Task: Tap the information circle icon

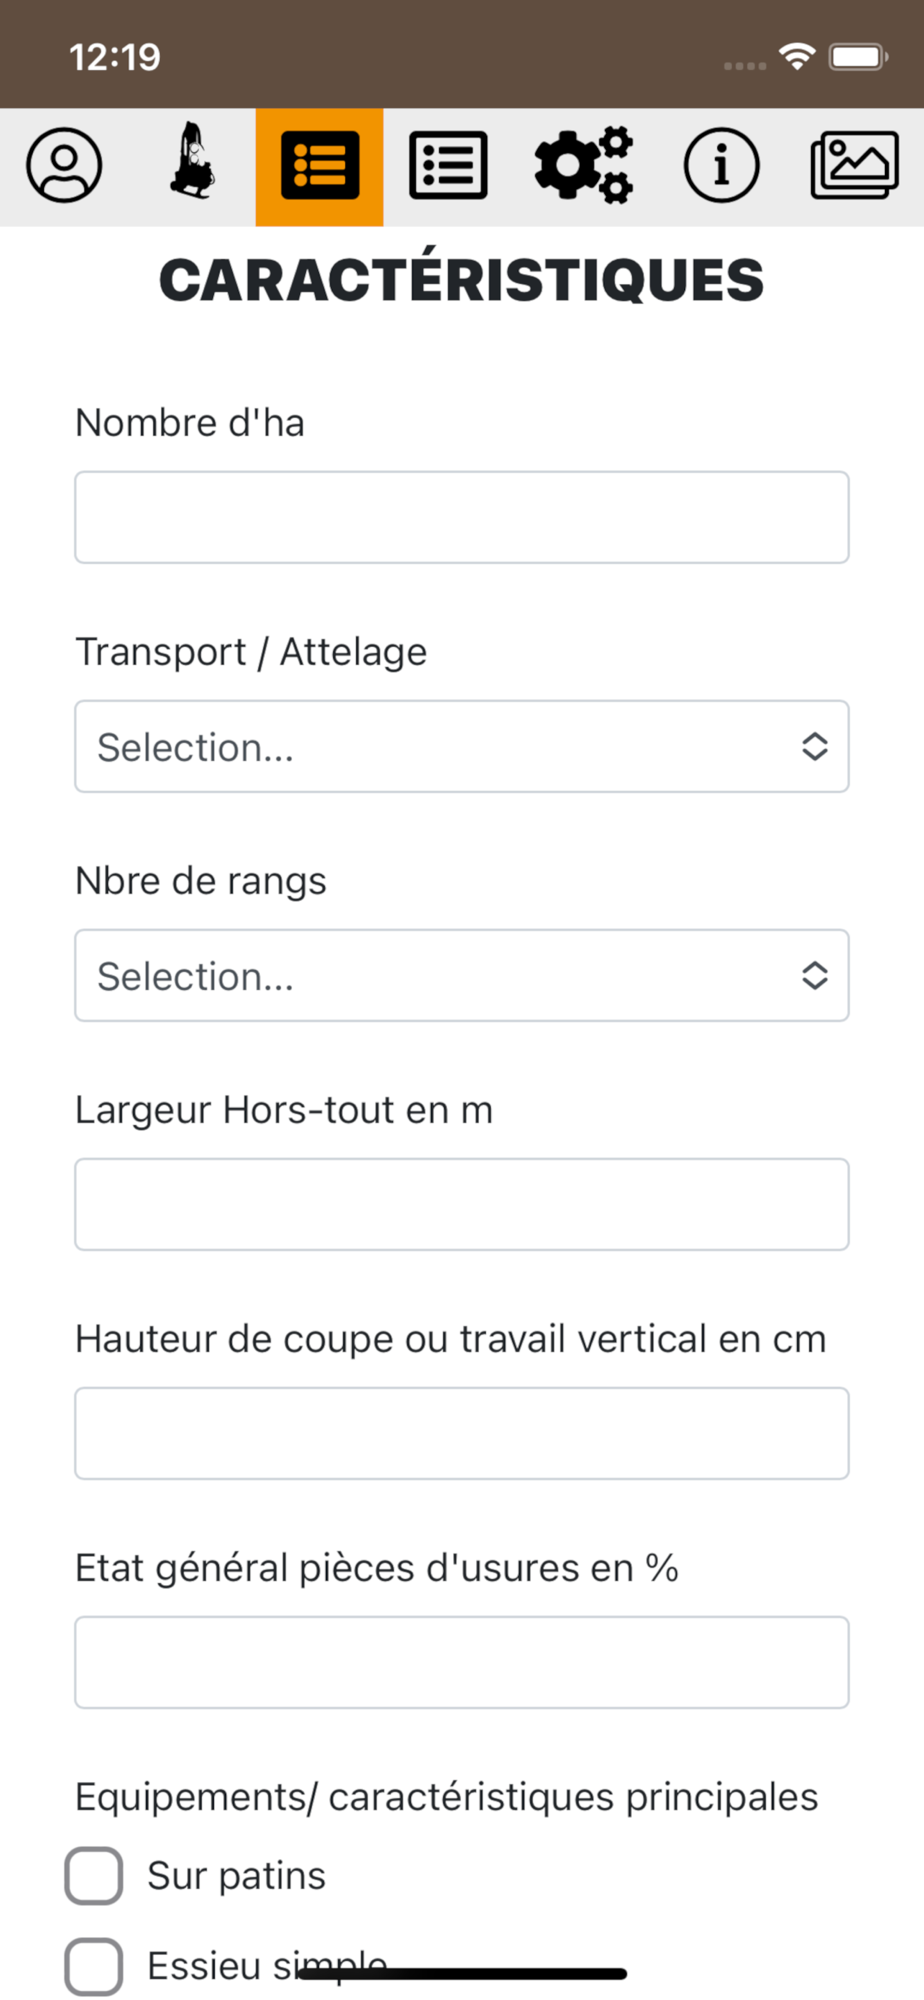Action: tap(721, 166)
